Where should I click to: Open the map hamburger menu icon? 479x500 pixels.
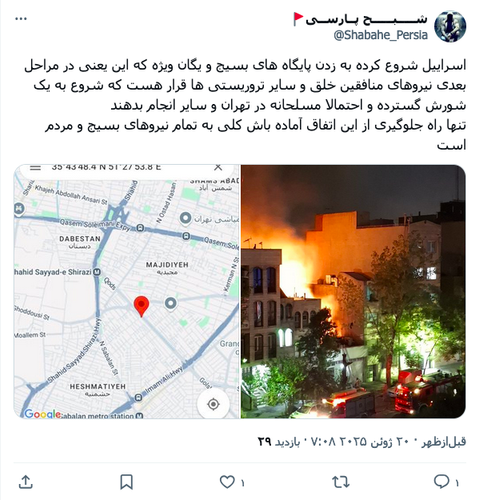coord(35,167)
